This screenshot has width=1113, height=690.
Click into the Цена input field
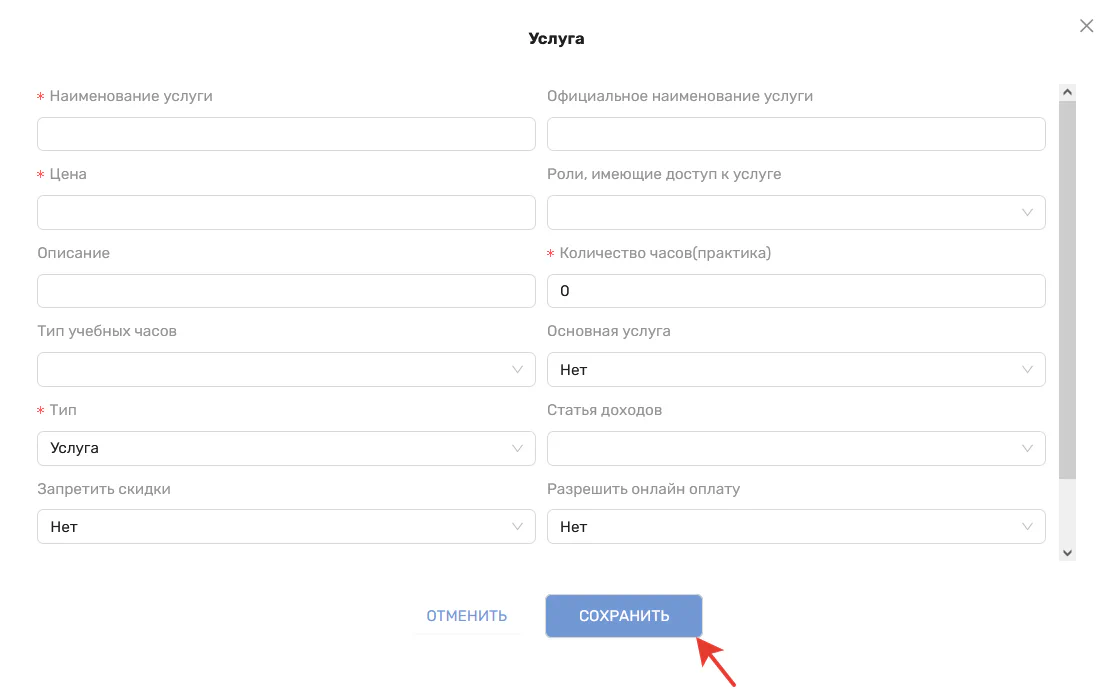click(x=286, y=212)
